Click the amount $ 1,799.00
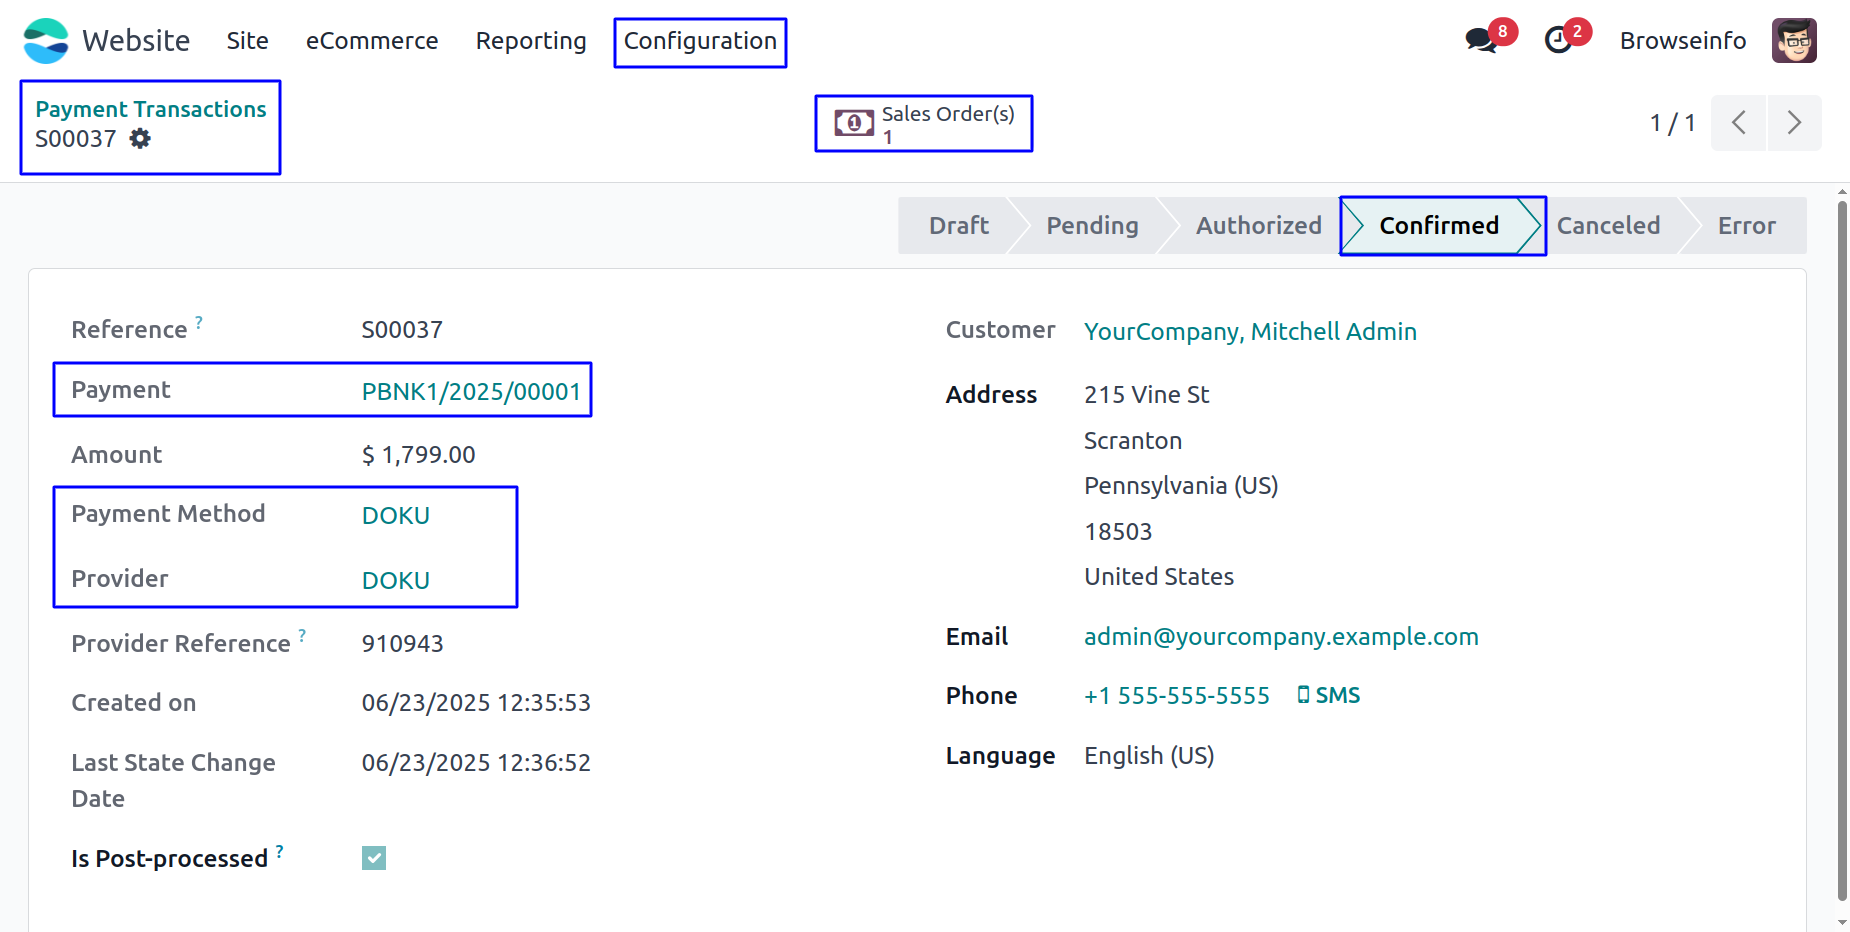This screenshot has width=1850, height=932. (x=418, y=455)
